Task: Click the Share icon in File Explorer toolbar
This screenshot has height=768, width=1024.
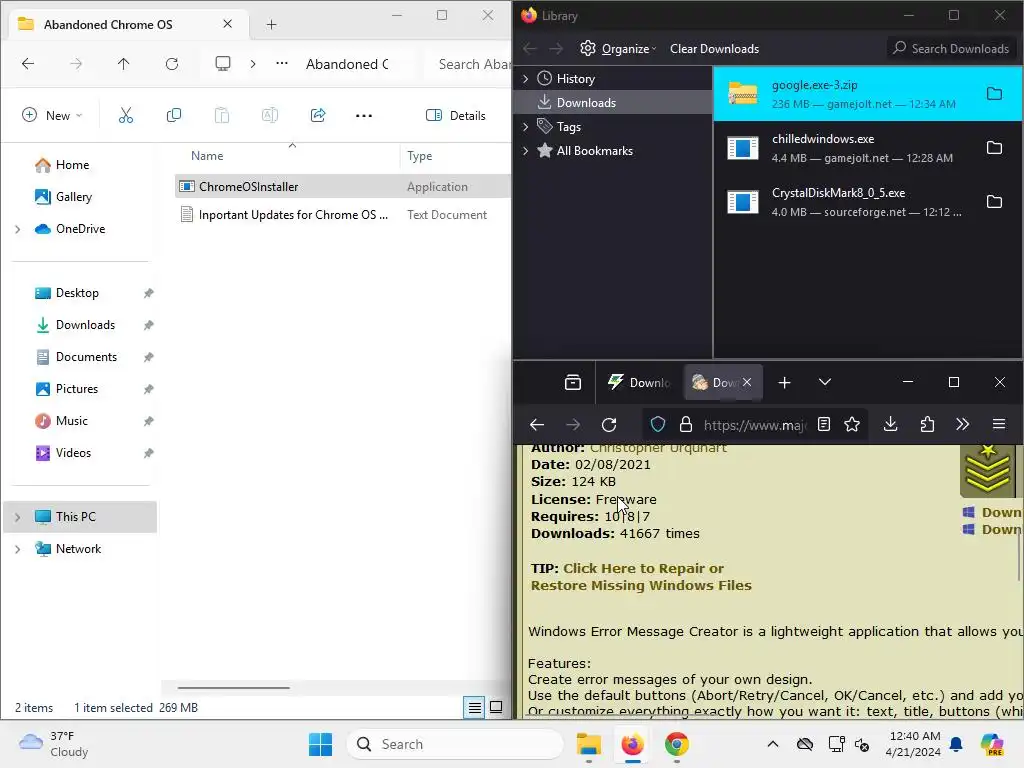Action: click(318, 116)
